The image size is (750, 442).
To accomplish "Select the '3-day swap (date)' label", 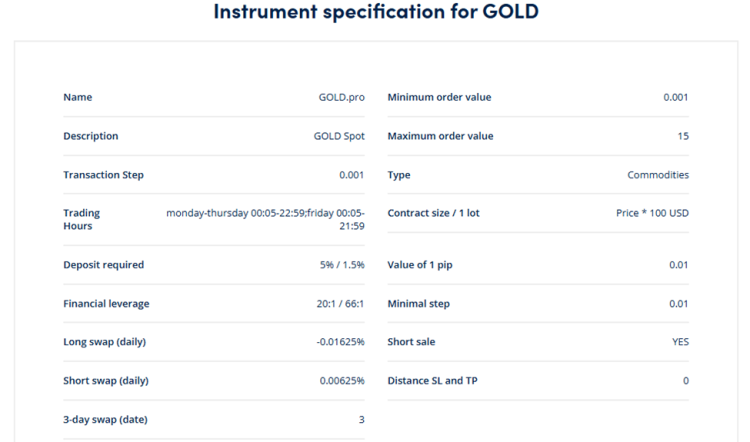I will tap(105, 420).
